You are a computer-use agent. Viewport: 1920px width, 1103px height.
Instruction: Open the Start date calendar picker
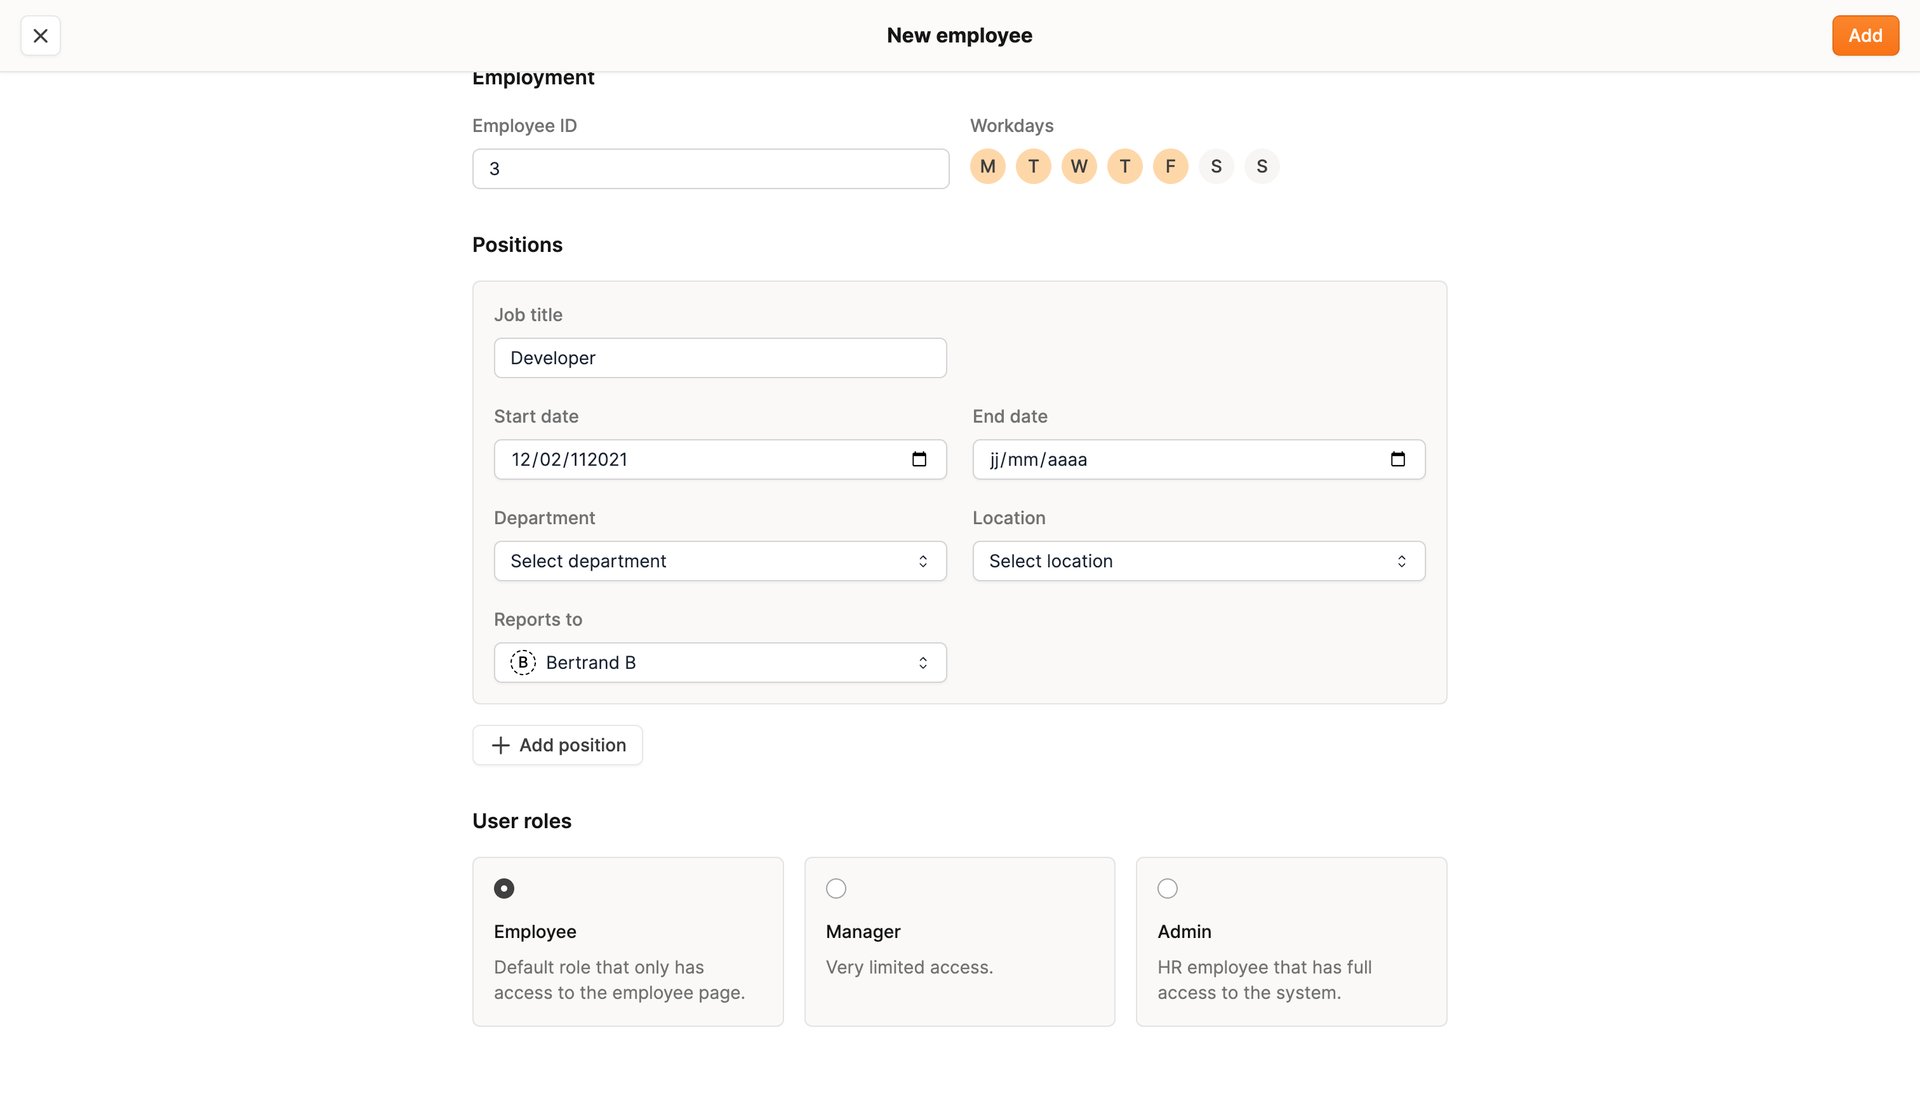(x=918, y=459)
